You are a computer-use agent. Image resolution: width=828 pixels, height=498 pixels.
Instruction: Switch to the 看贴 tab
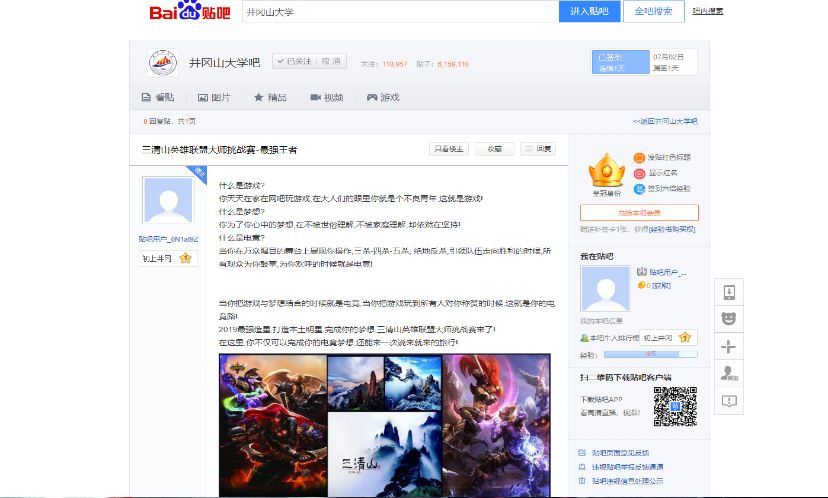coord(158,97)
